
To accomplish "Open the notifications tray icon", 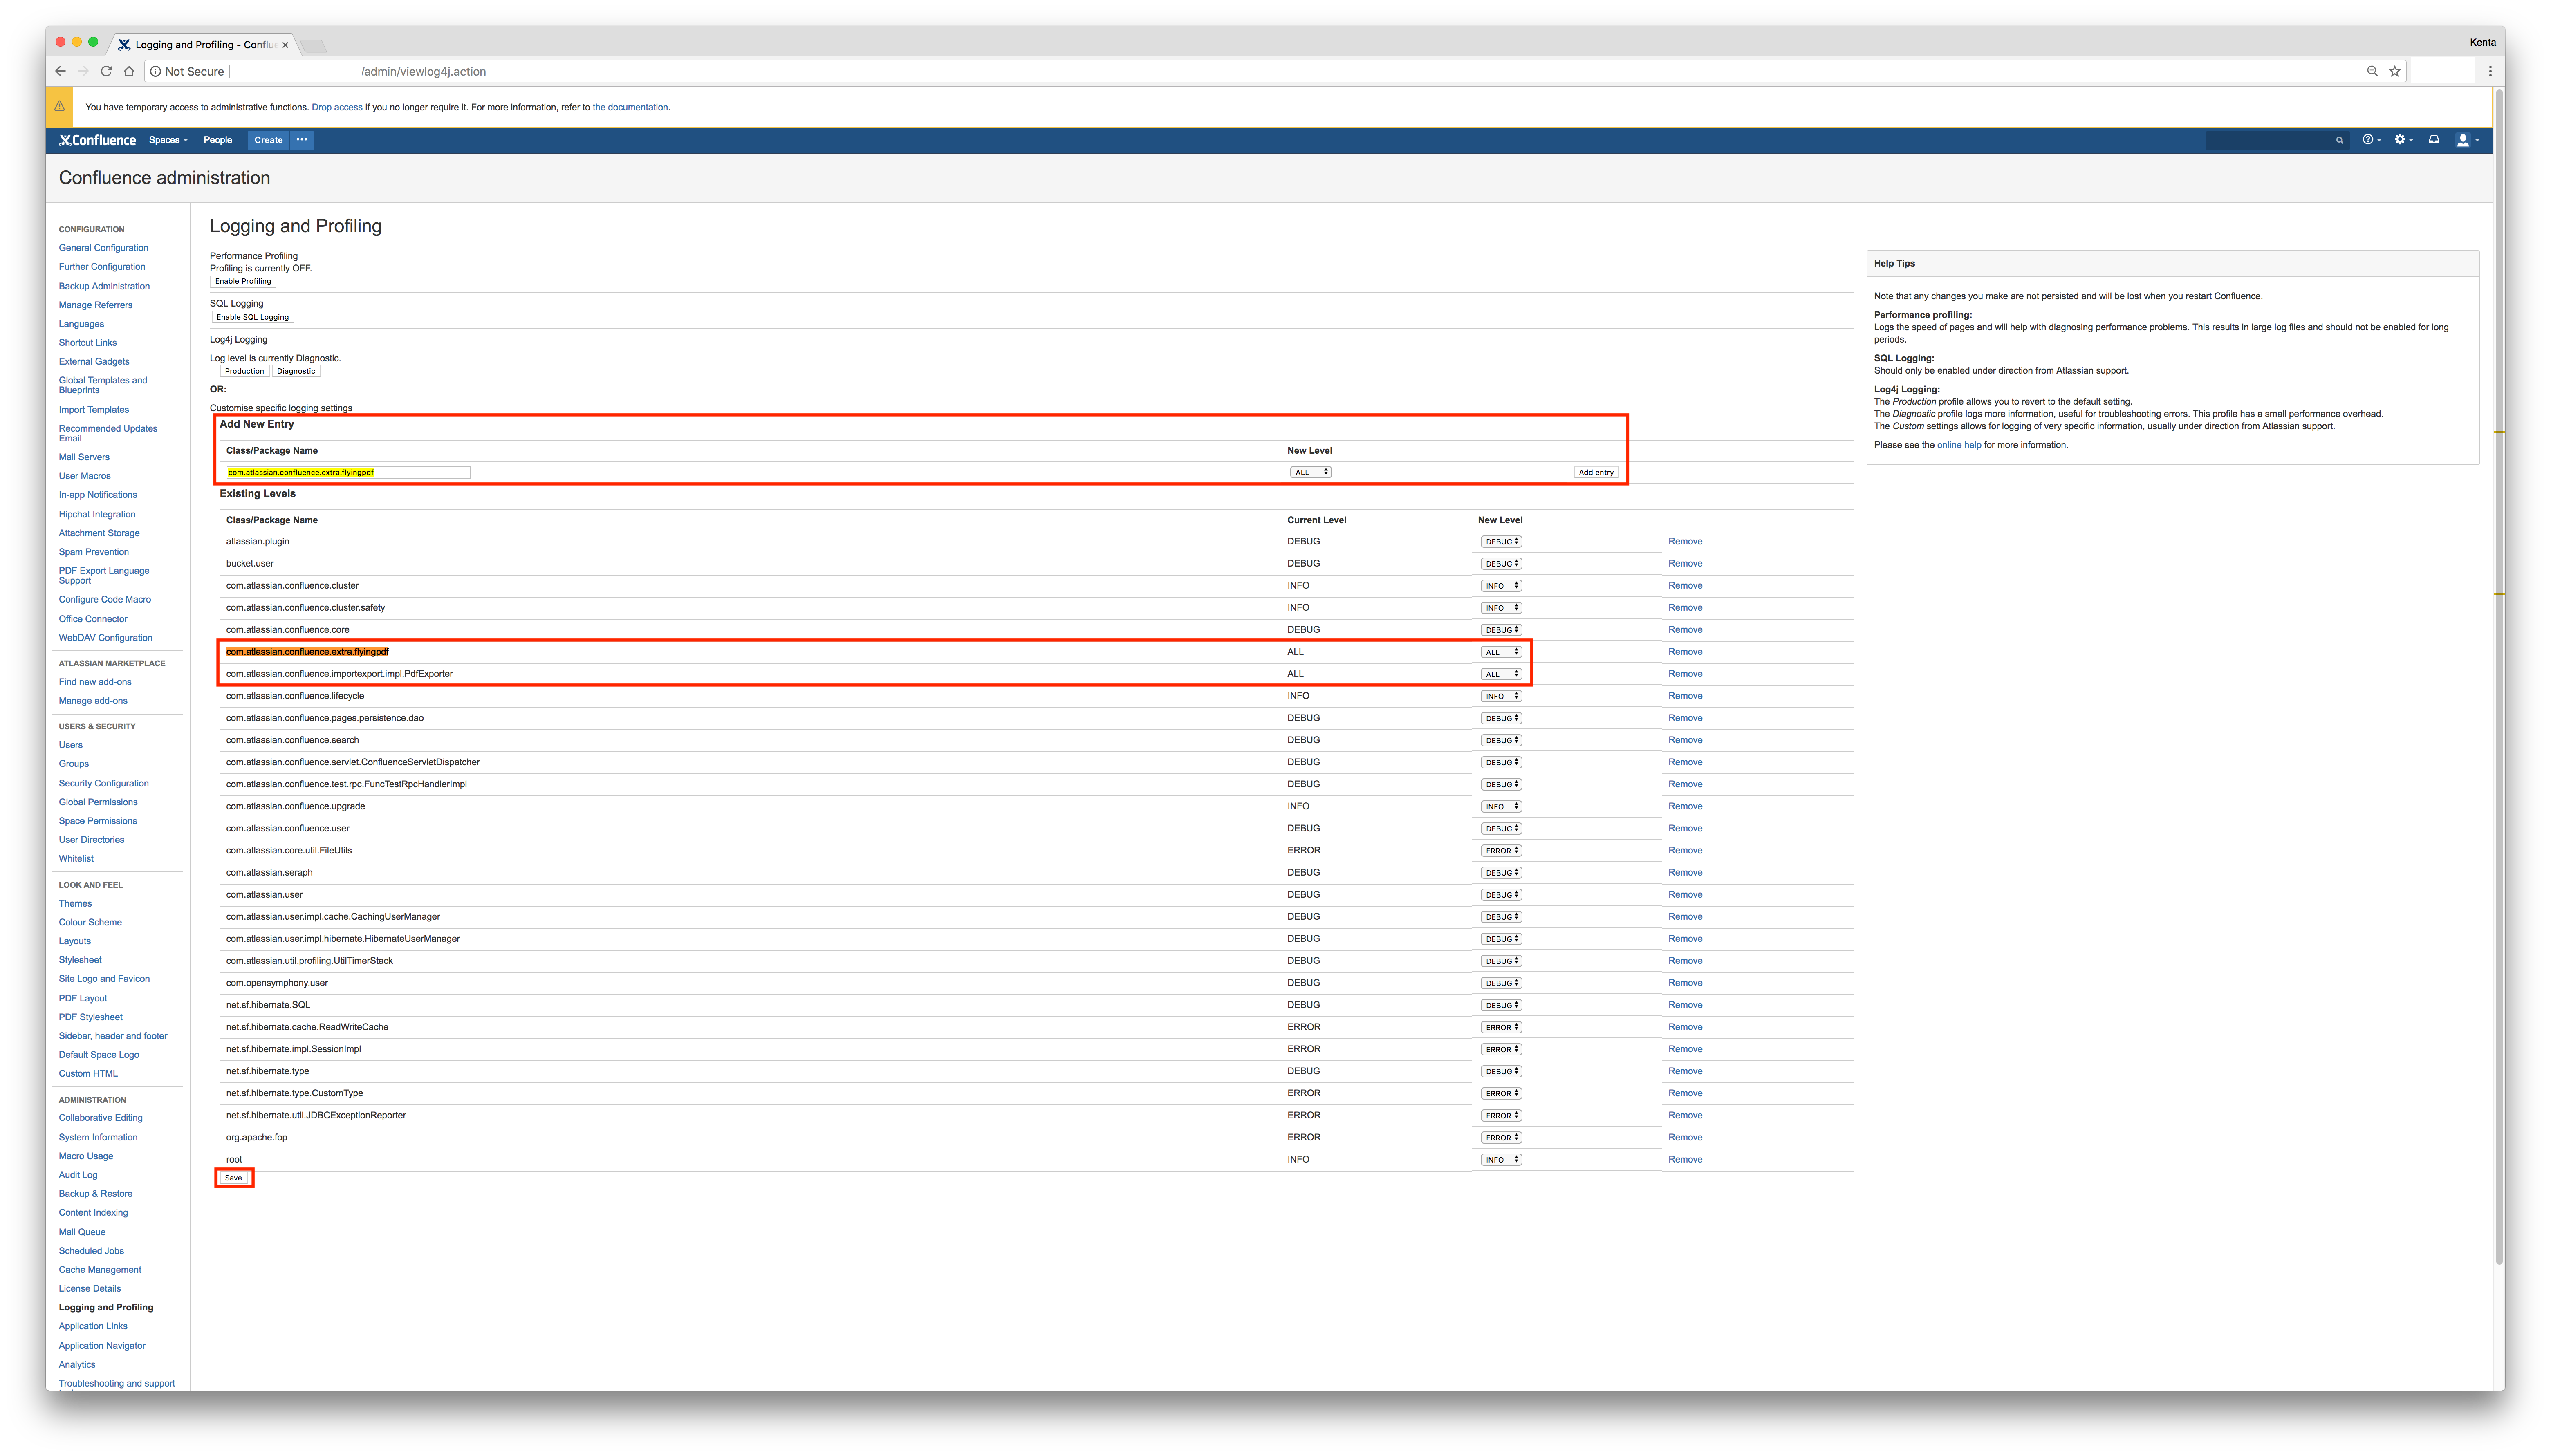I will (x=2434, y=140).
